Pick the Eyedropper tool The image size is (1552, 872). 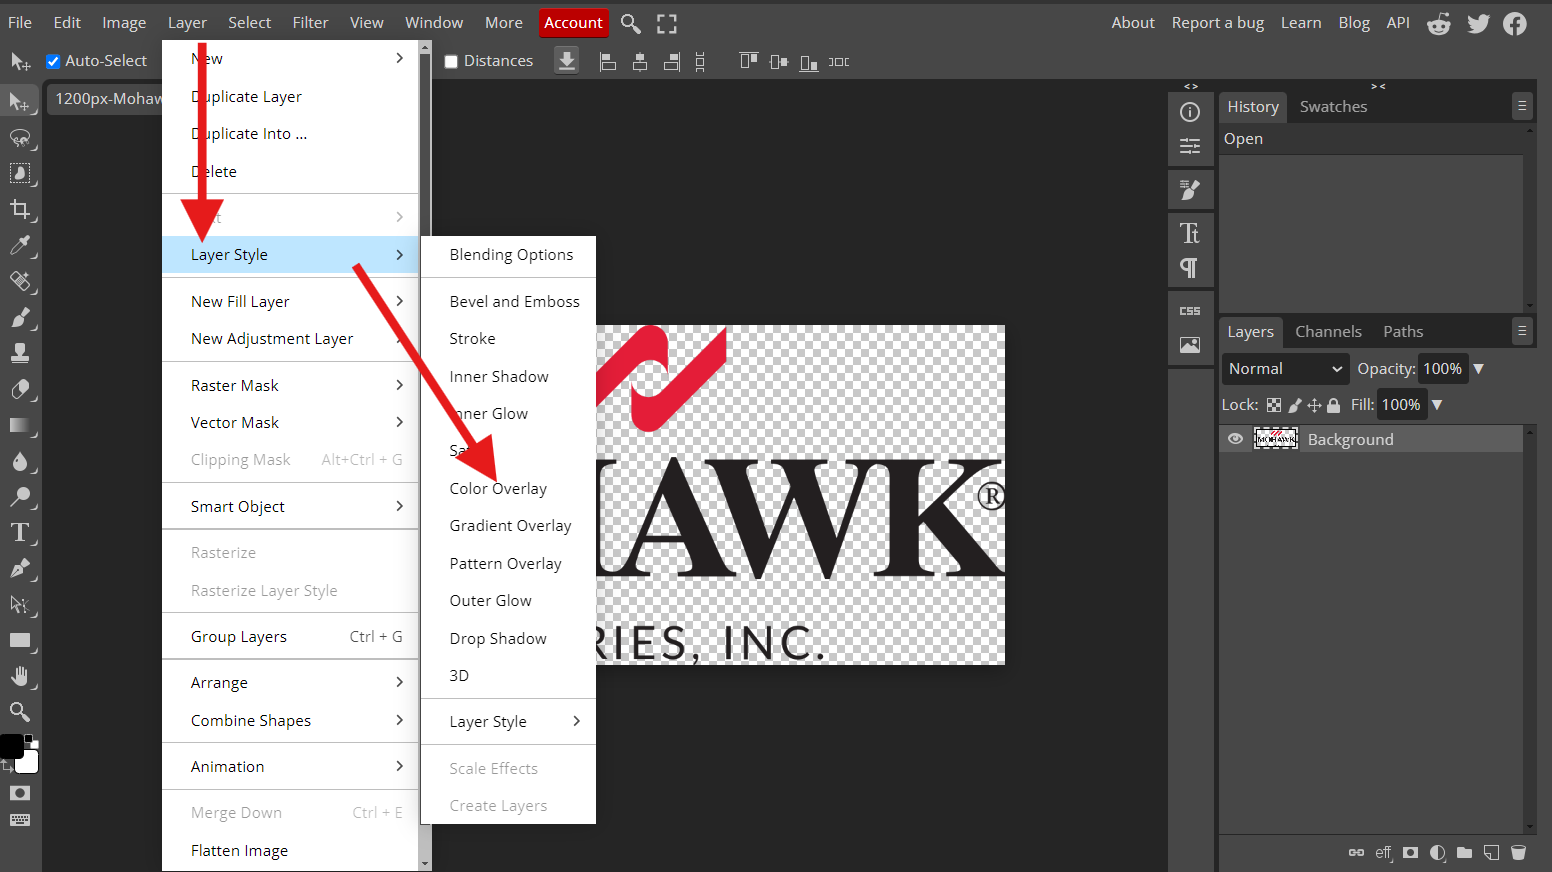click(x=19, y=245)
